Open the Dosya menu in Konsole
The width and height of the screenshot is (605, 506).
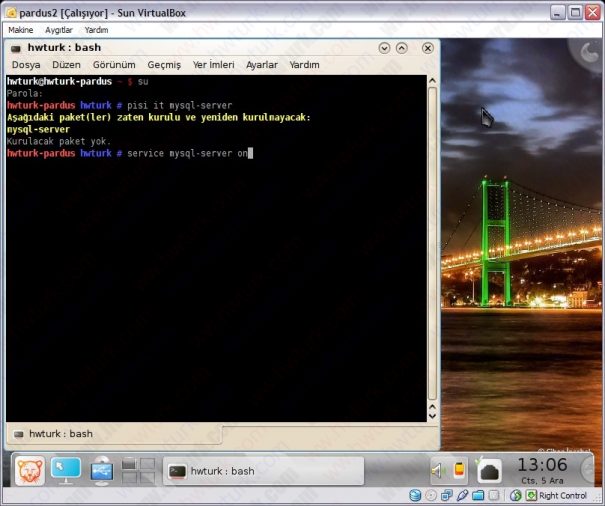(x=26, y=65)
